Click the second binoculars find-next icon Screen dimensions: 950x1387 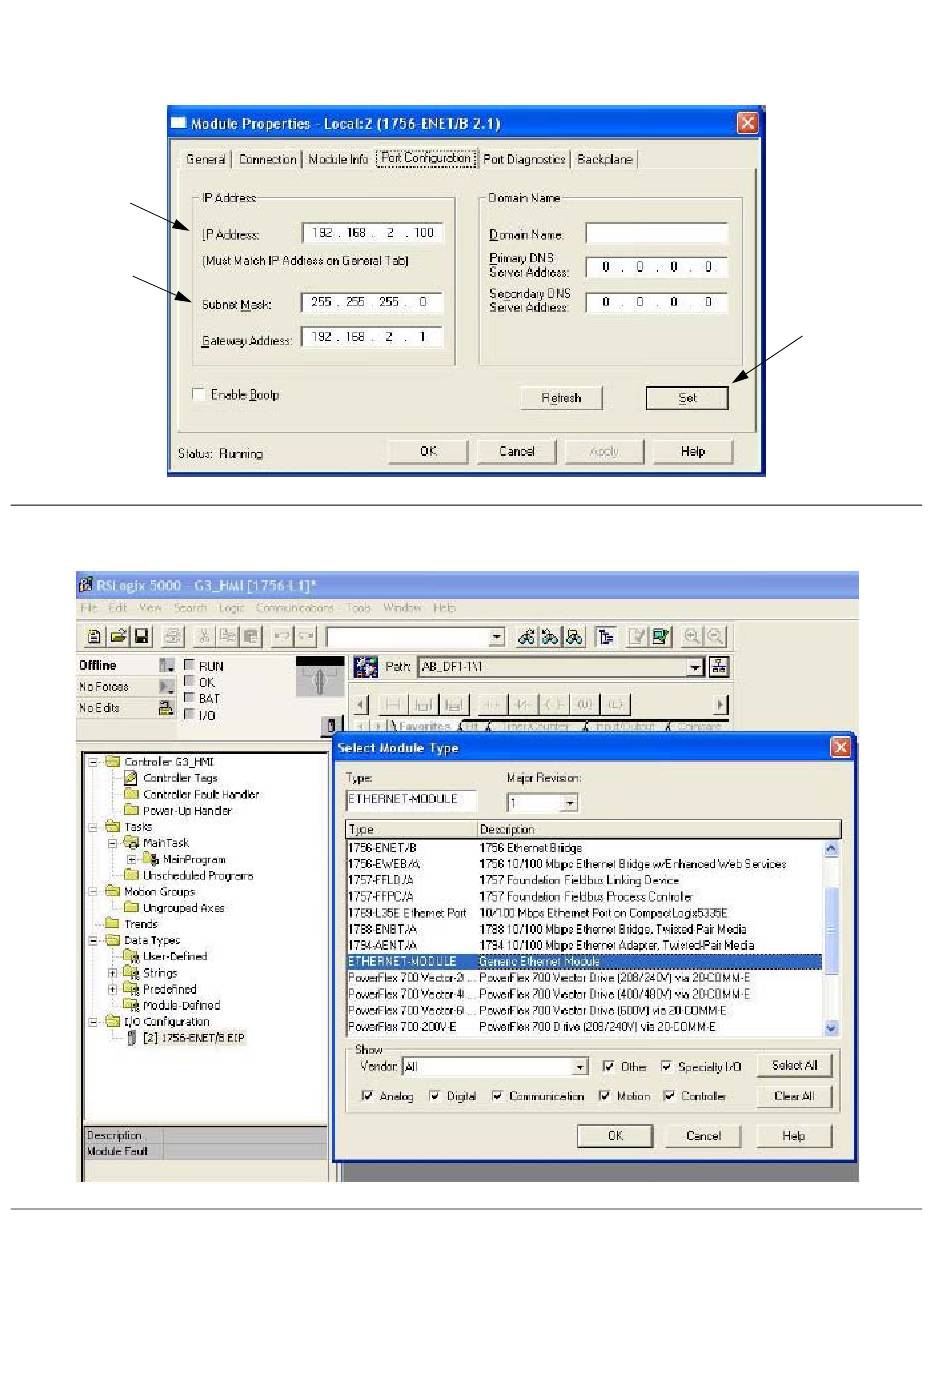click(550, 637)
